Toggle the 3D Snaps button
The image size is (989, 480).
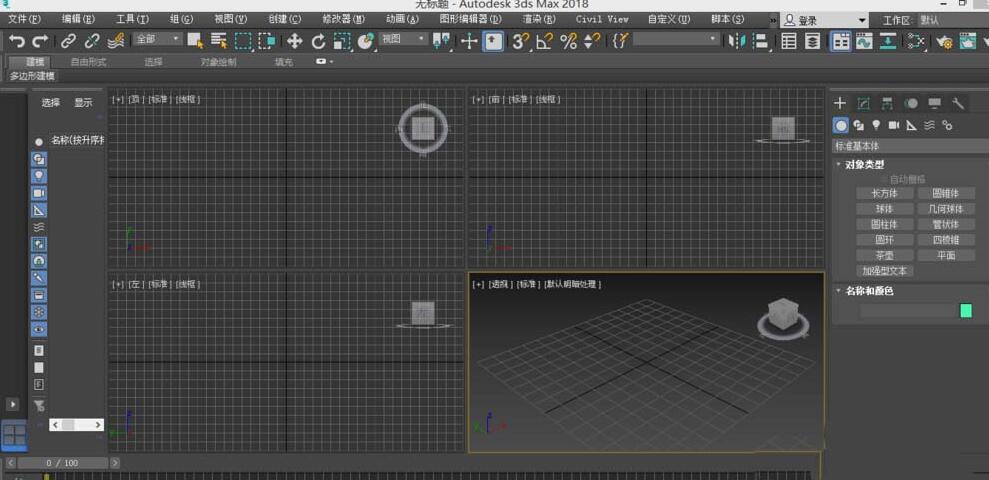520,41
